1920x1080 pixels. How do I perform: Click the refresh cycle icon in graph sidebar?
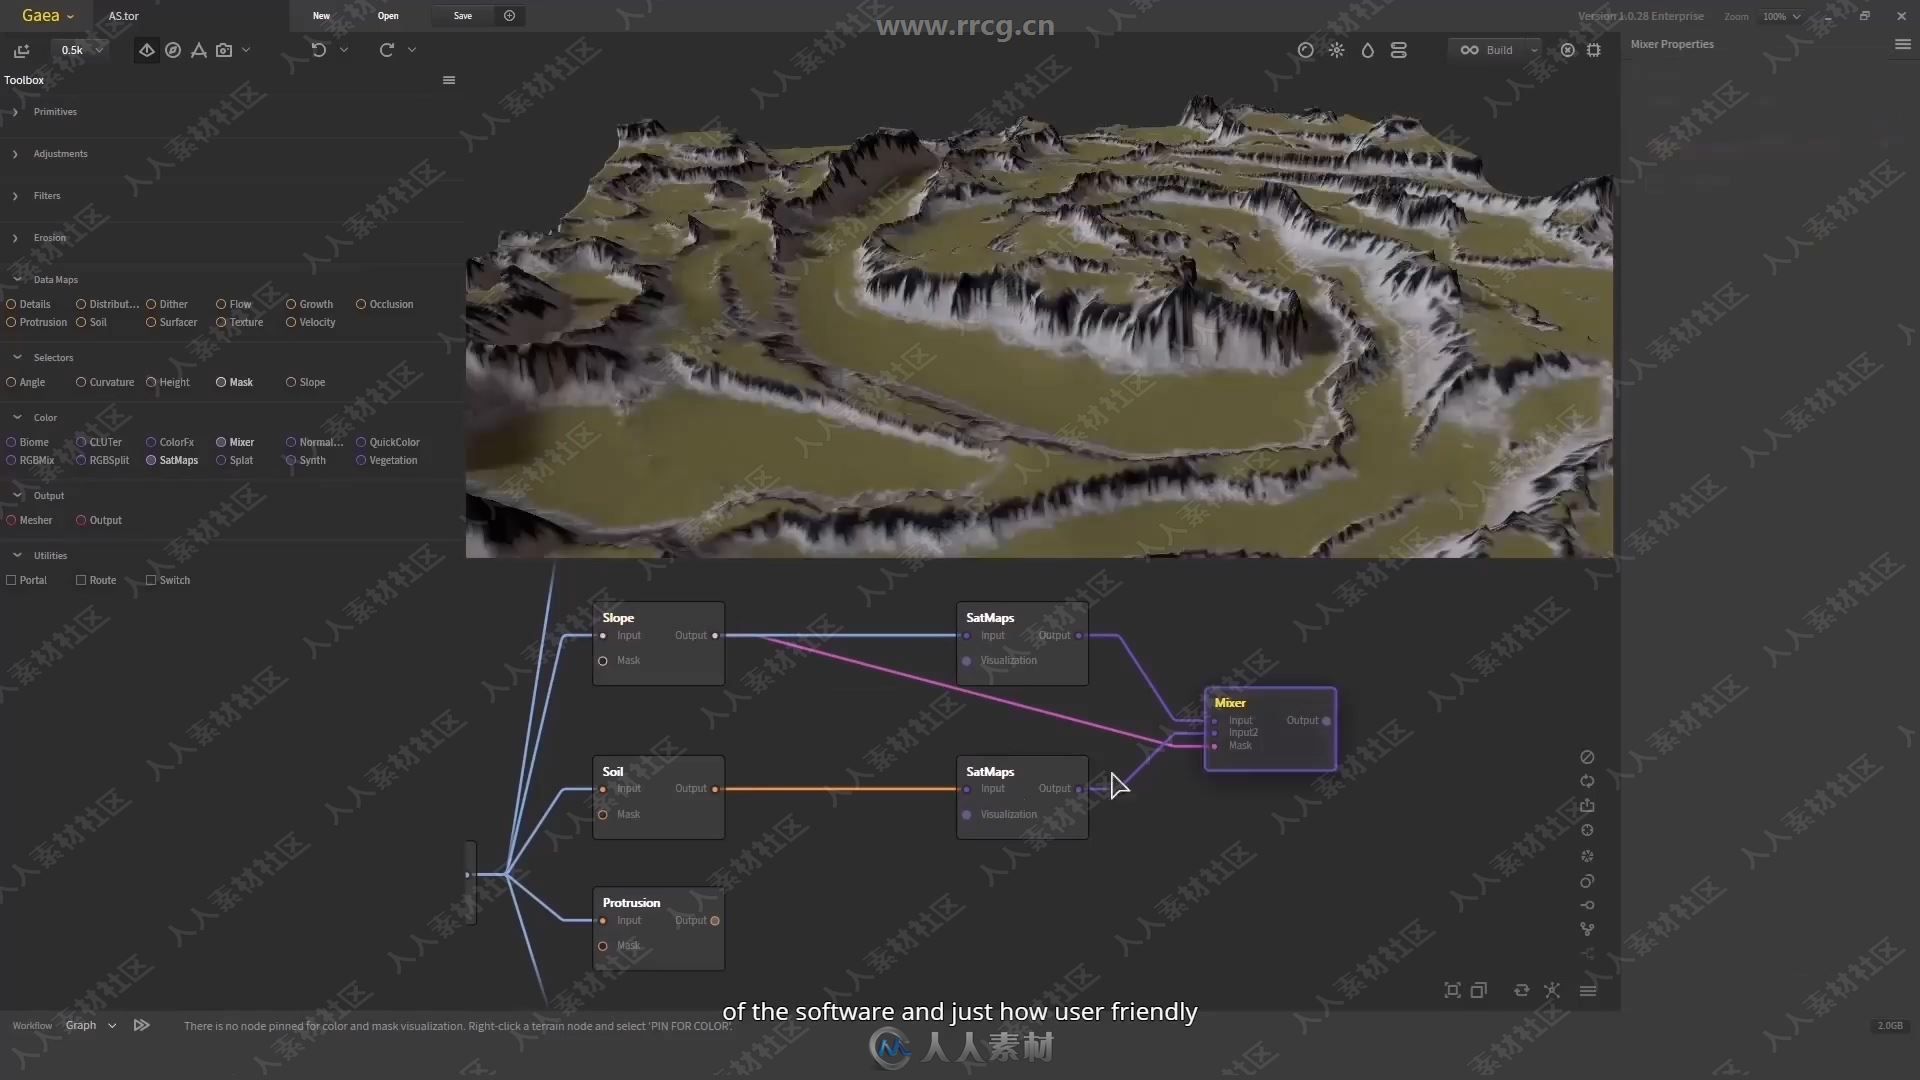[x=1587, y=781]
